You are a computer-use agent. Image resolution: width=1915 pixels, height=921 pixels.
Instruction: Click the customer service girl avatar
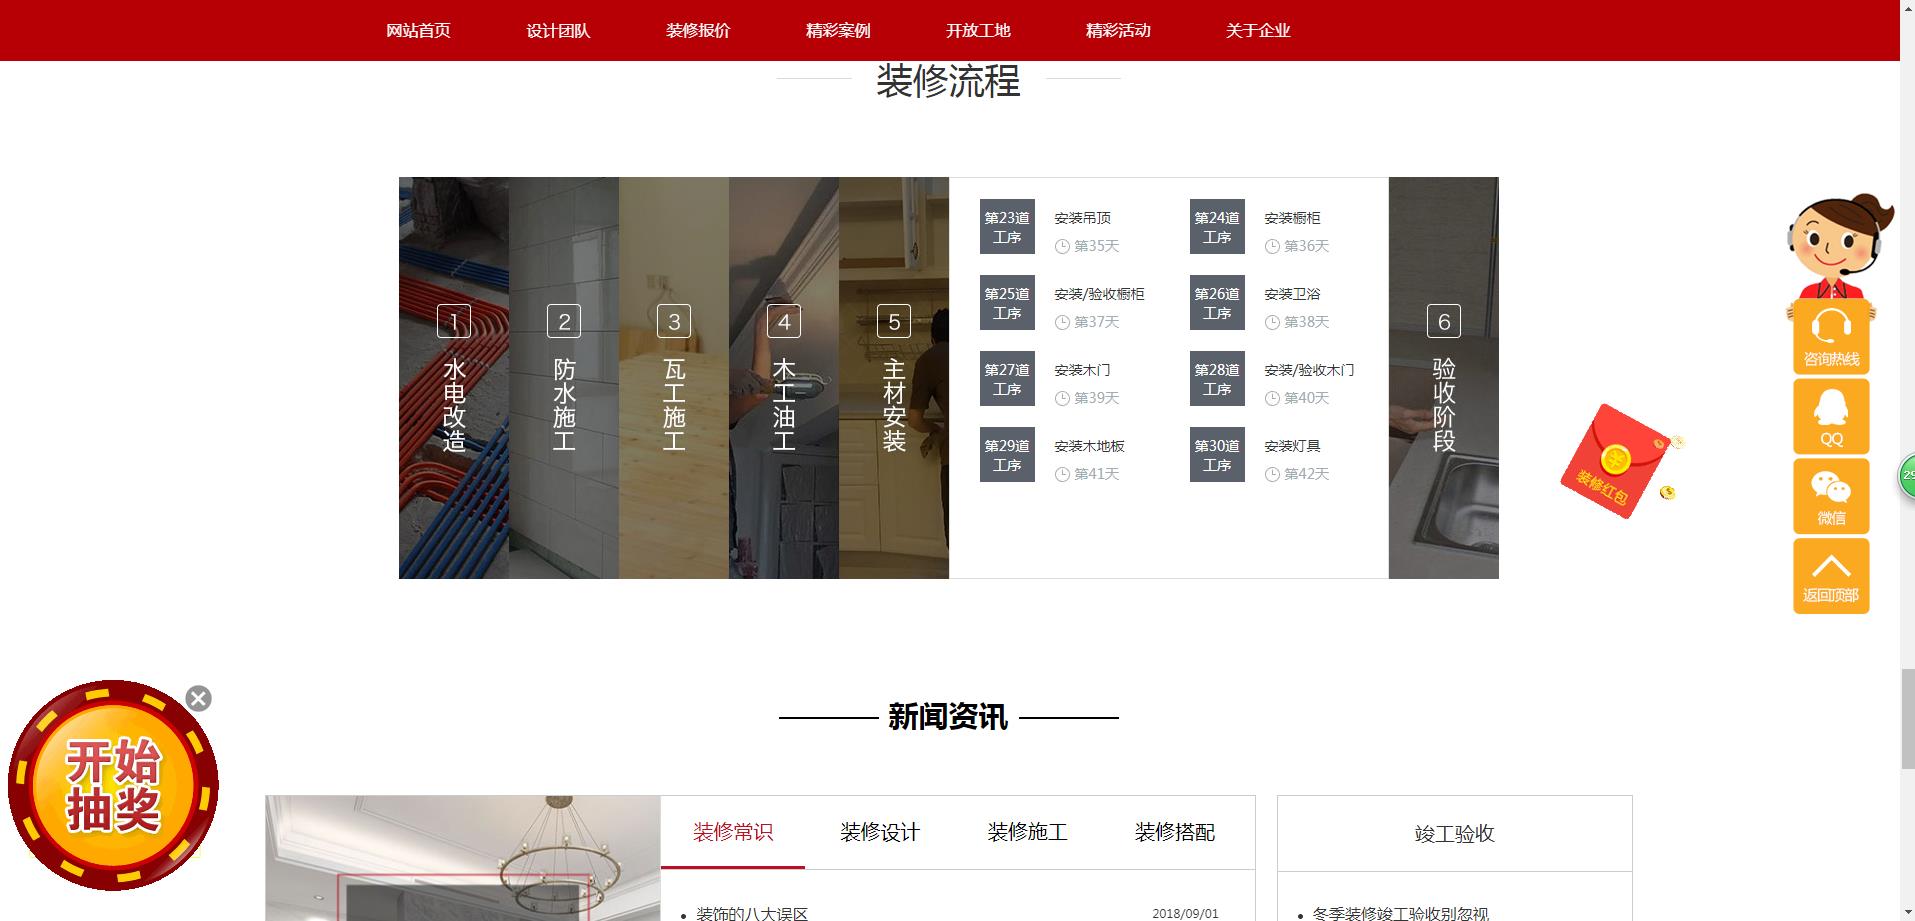[x=1838, y=243]
